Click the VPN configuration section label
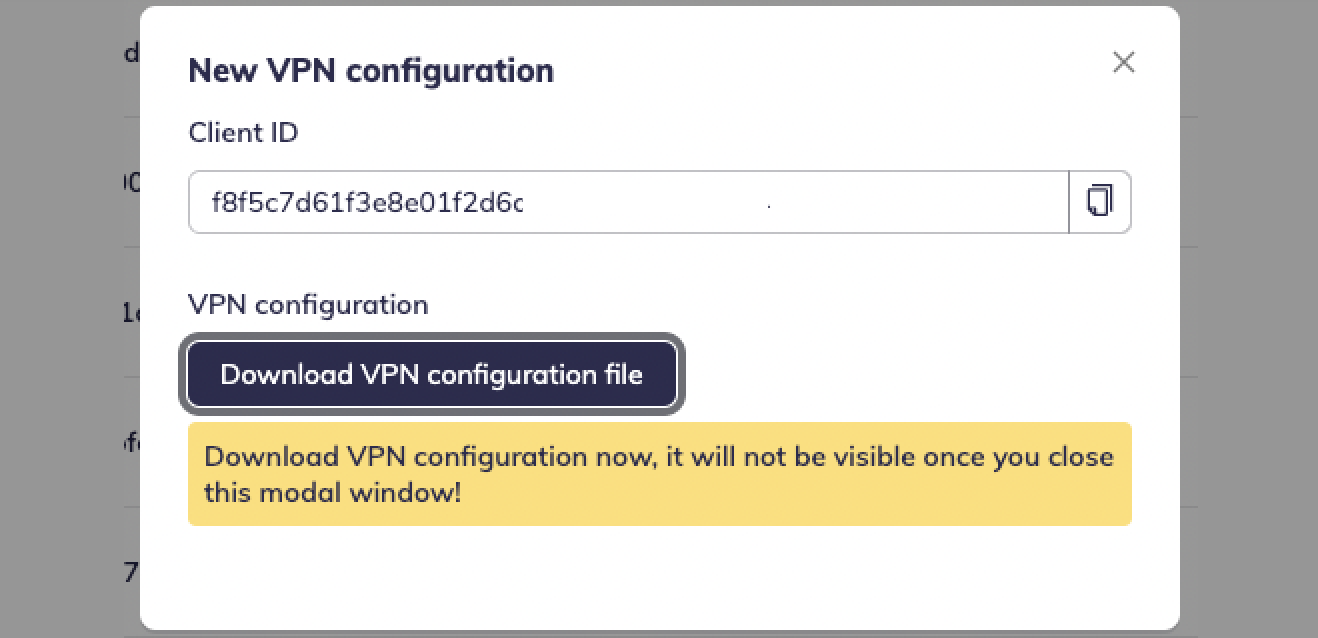This screenshot has width=1318, height=638. (308, 304)
